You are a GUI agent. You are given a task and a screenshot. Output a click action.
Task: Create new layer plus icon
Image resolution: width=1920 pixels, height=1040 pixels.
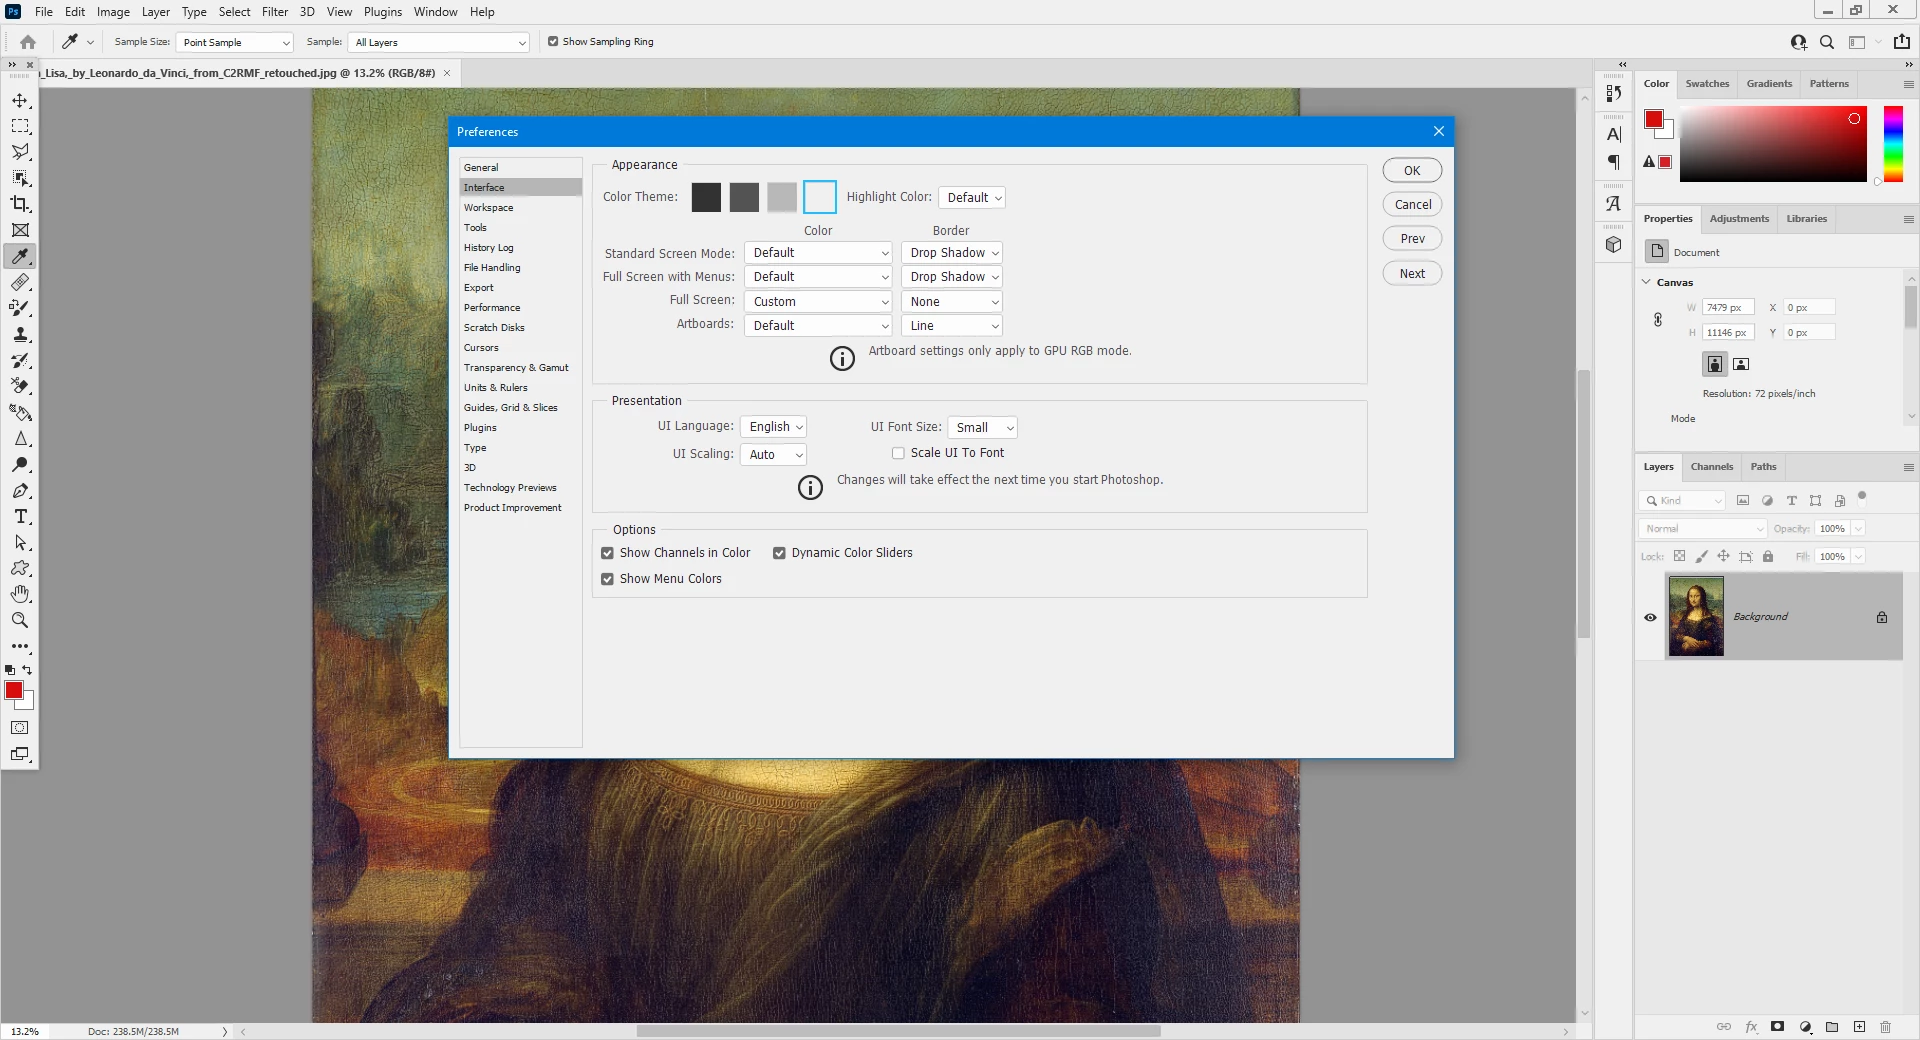coord(1859,1027)
